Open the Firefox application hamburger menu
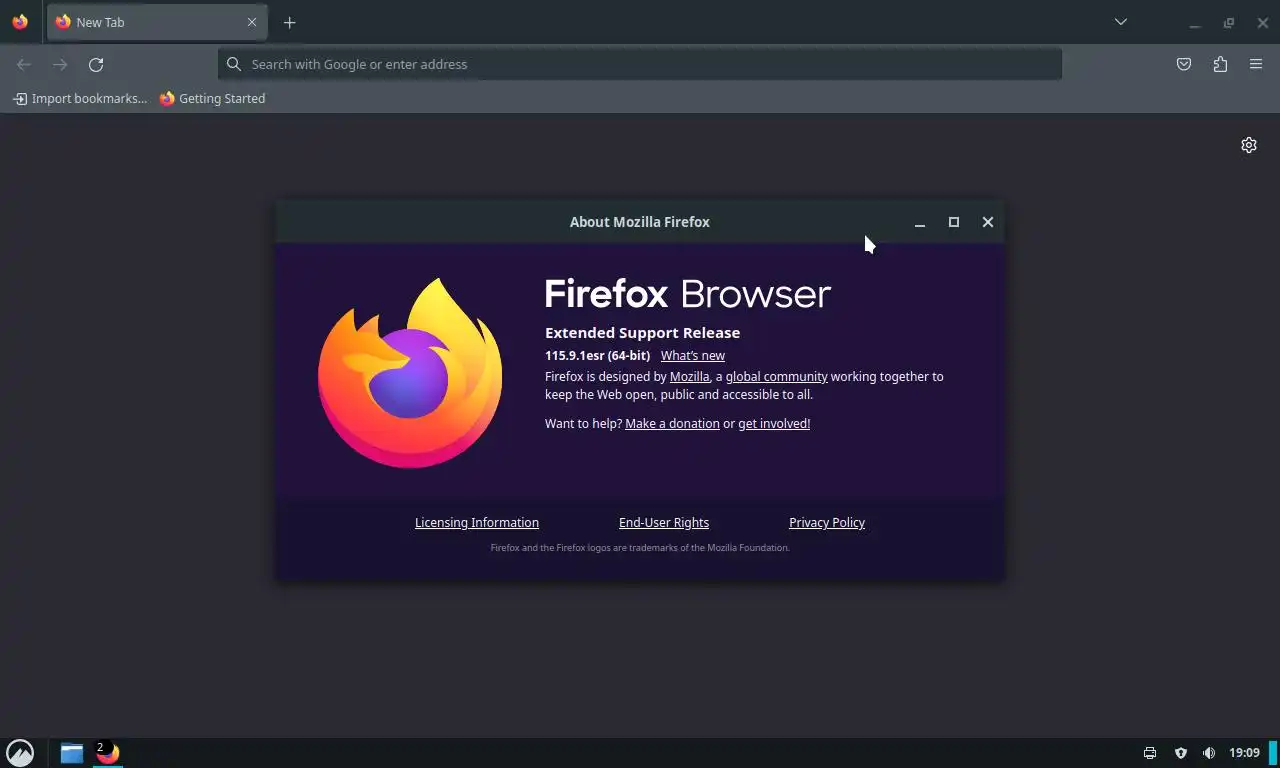 [x=1256, y=64]
